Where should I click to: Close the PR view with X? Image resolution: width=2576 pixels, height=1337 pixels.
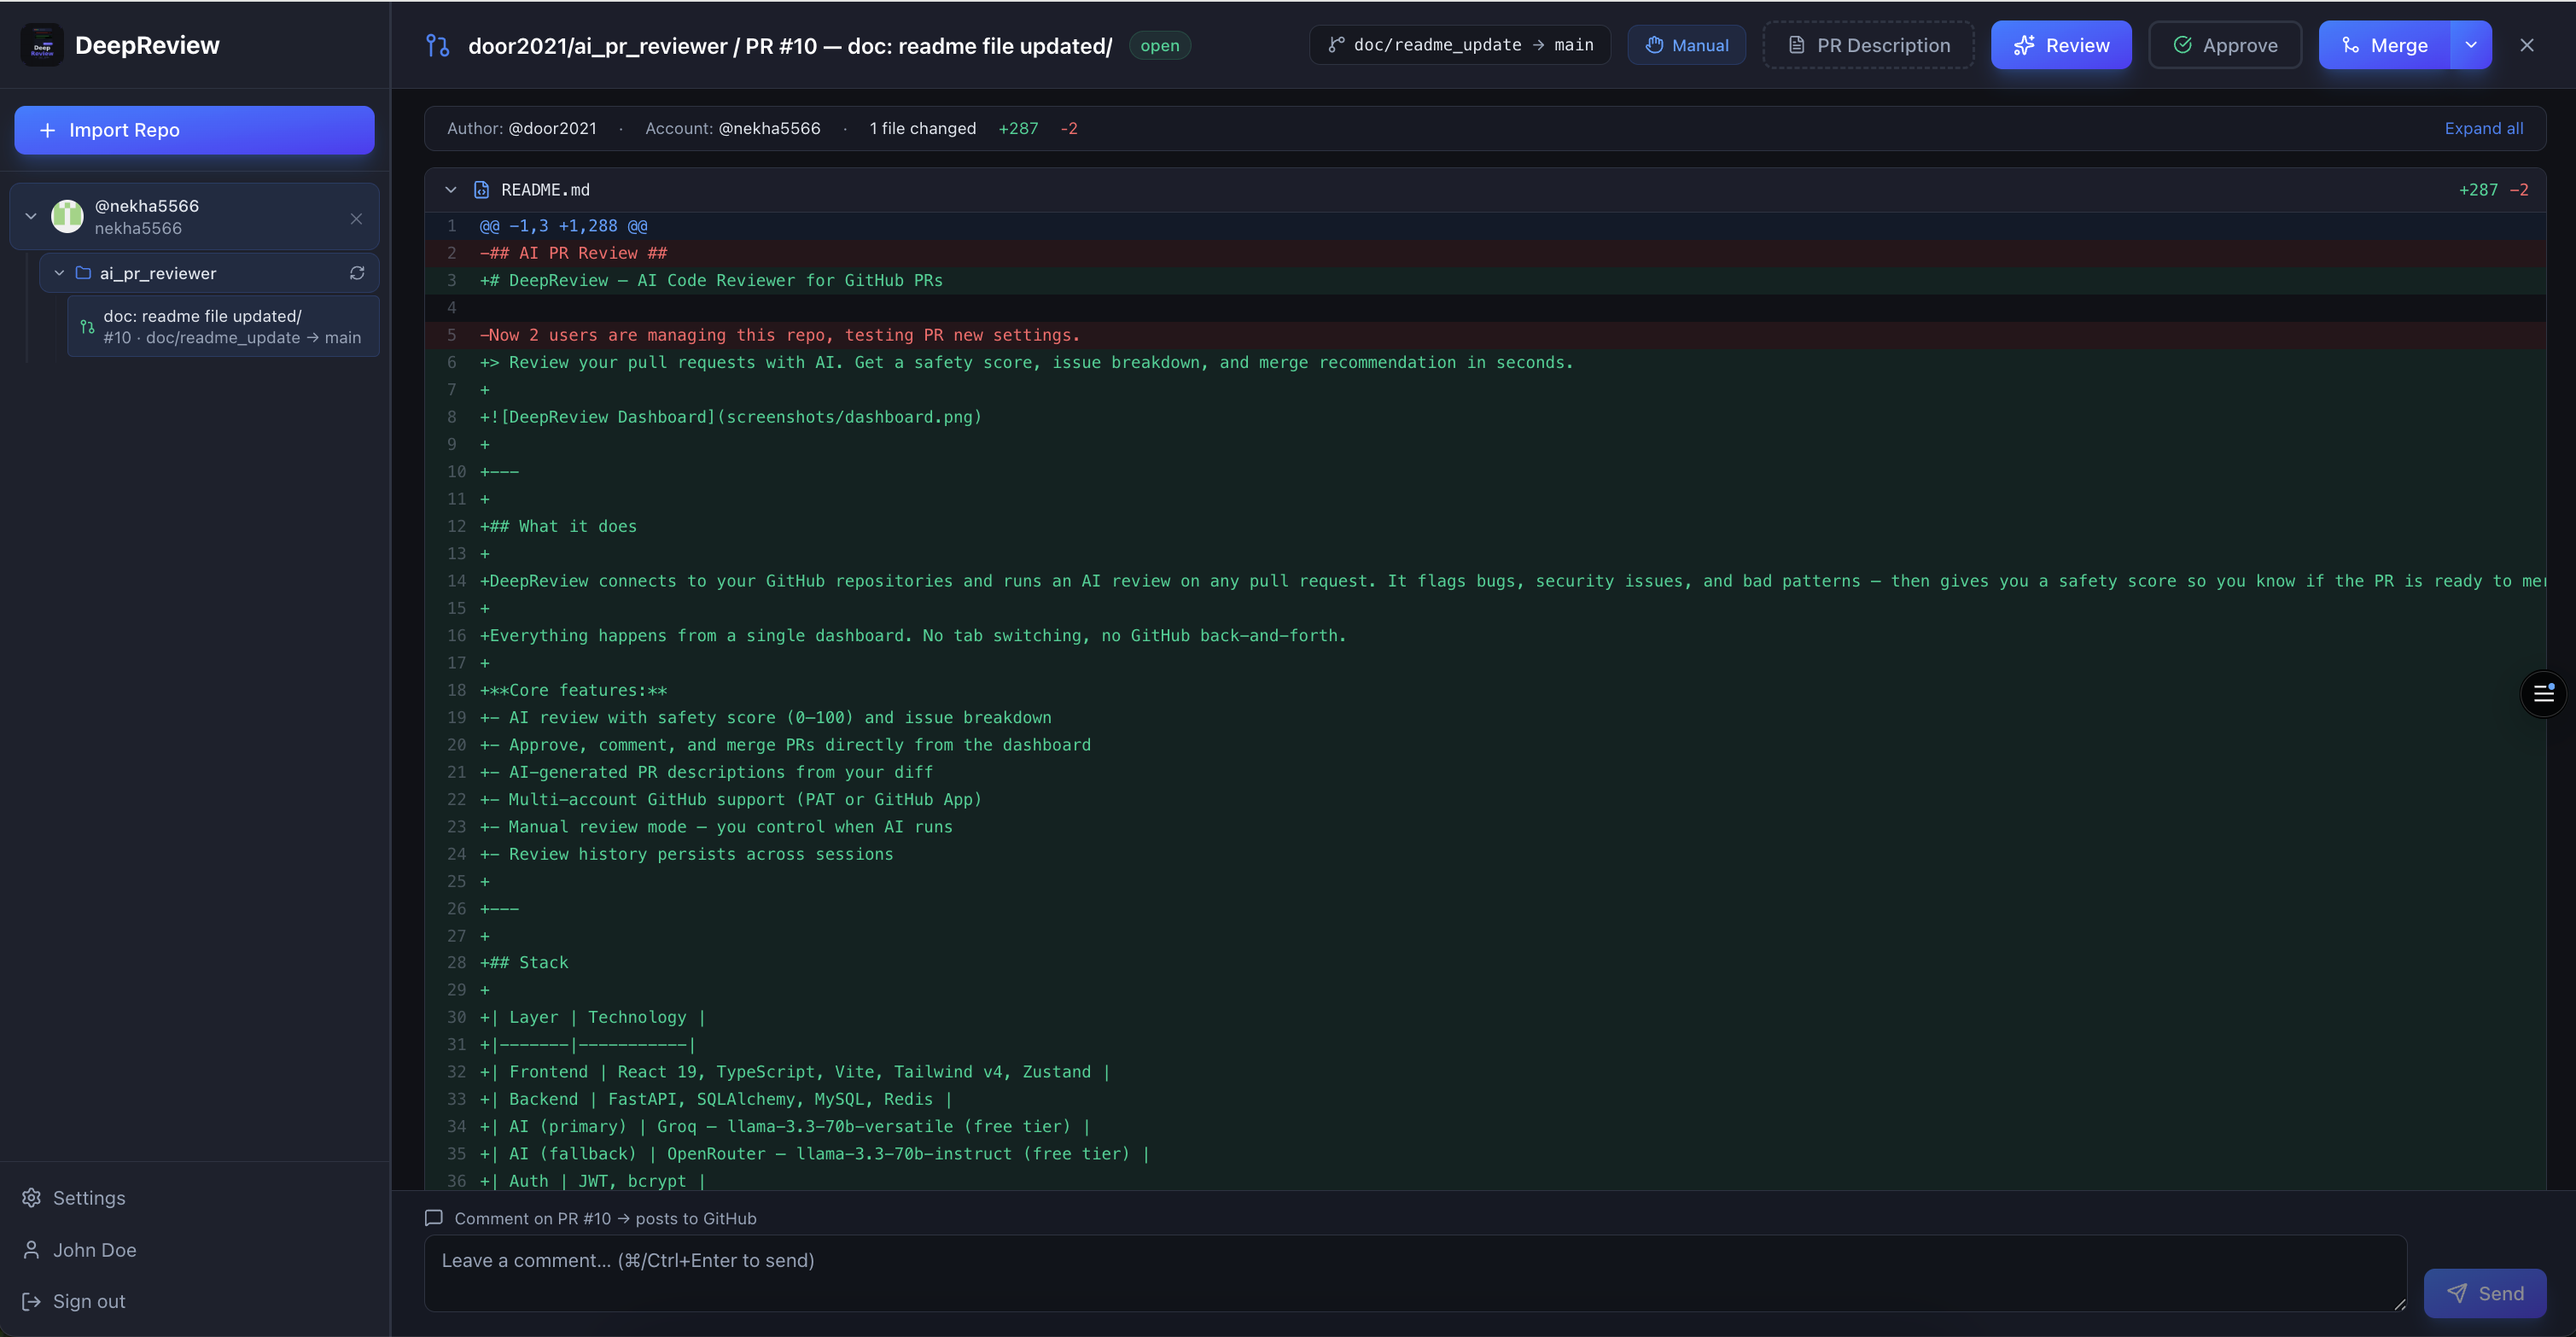[x=2527, y=45]
